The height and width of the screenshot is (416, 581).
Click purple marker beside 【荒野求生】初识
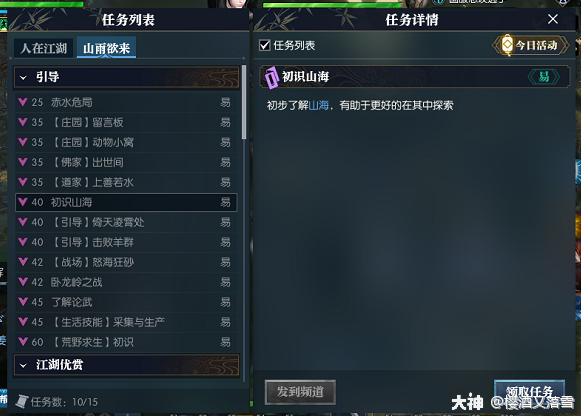(x=23, y=342)
